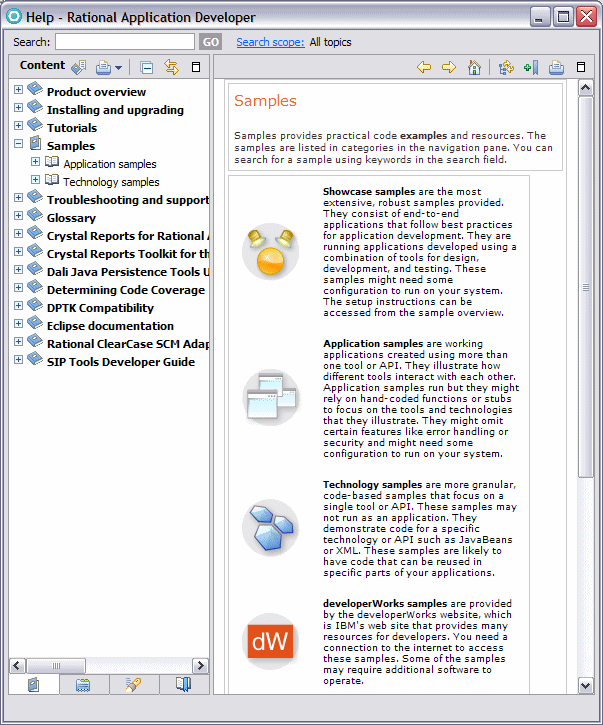
Task: Click the Print topics icon in Content toolbar
Action: point(103,68)
